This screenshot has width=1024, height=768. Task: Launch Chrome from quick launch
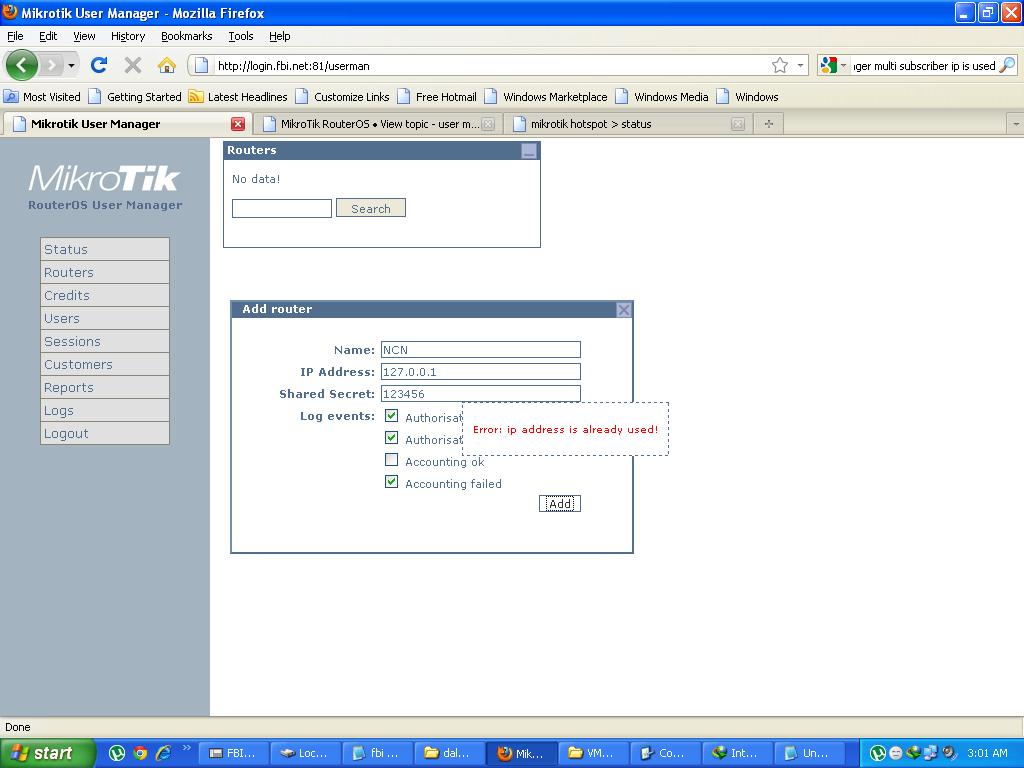140,753
